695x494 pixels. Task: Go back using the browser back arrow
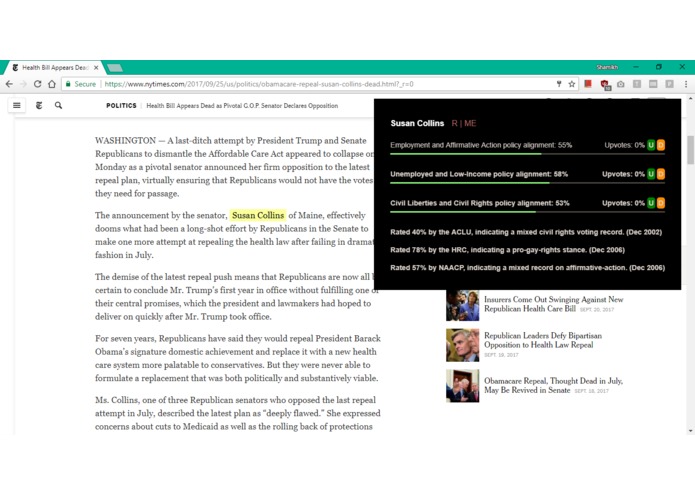click(x=9, y=84)
